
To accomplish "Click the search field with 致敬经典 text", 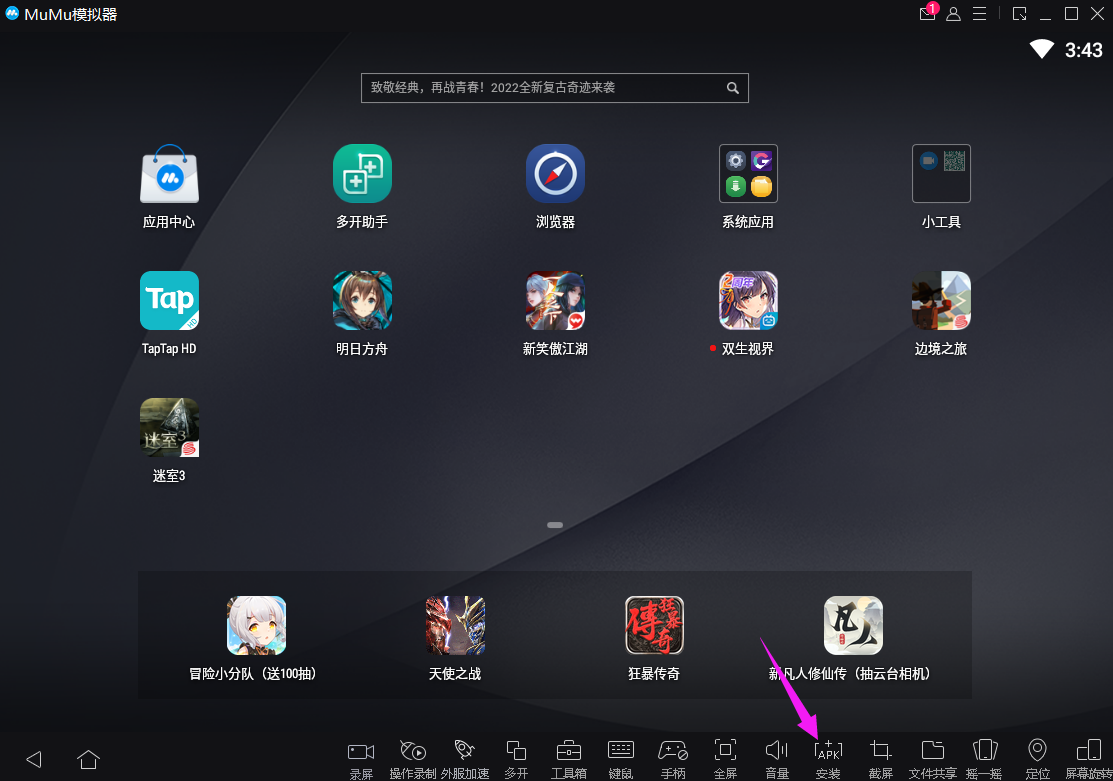I will (554, 88).
